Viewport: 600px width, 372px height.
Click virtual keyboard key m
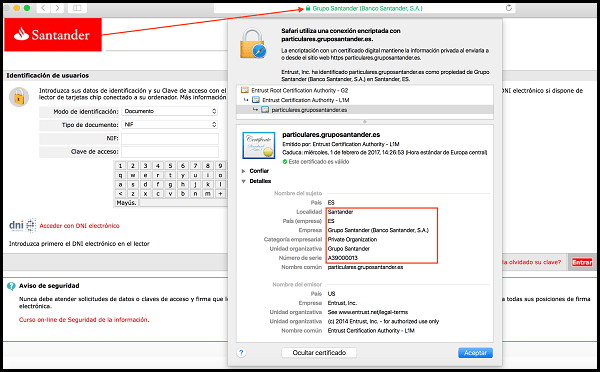pos(208,194)
